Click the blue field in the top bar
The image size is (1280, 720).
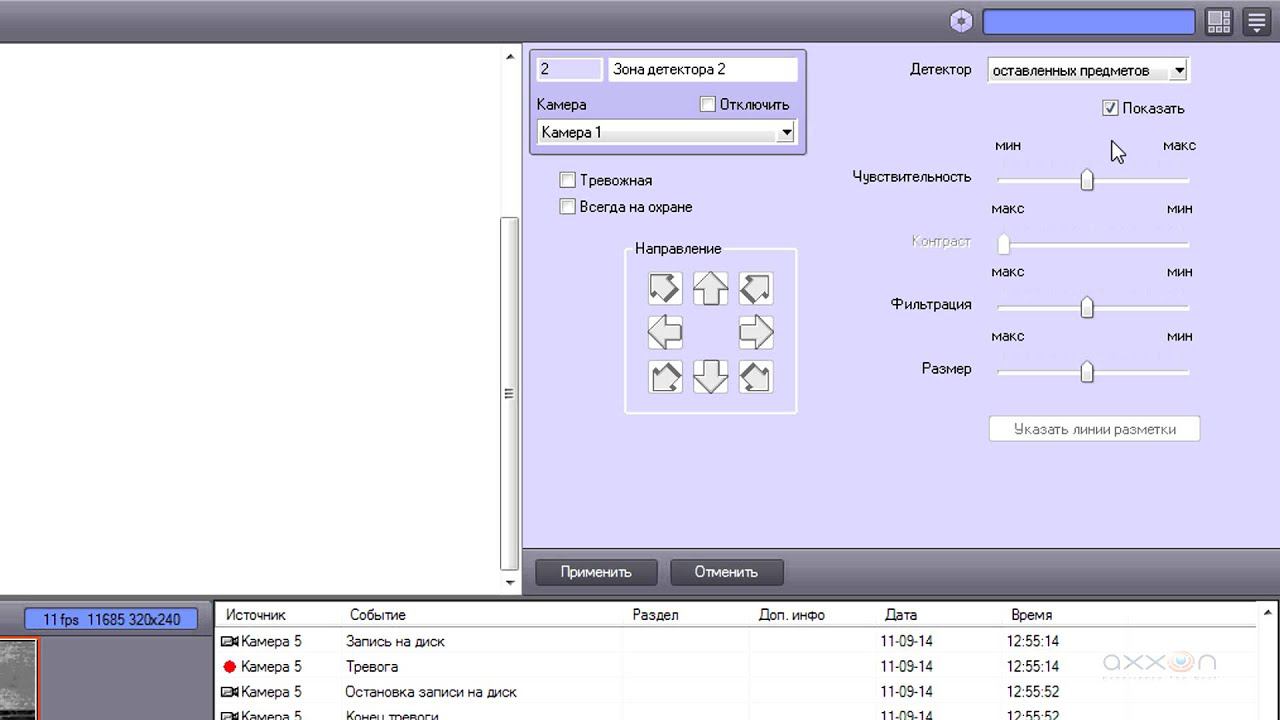click(x=1089, y=21)
